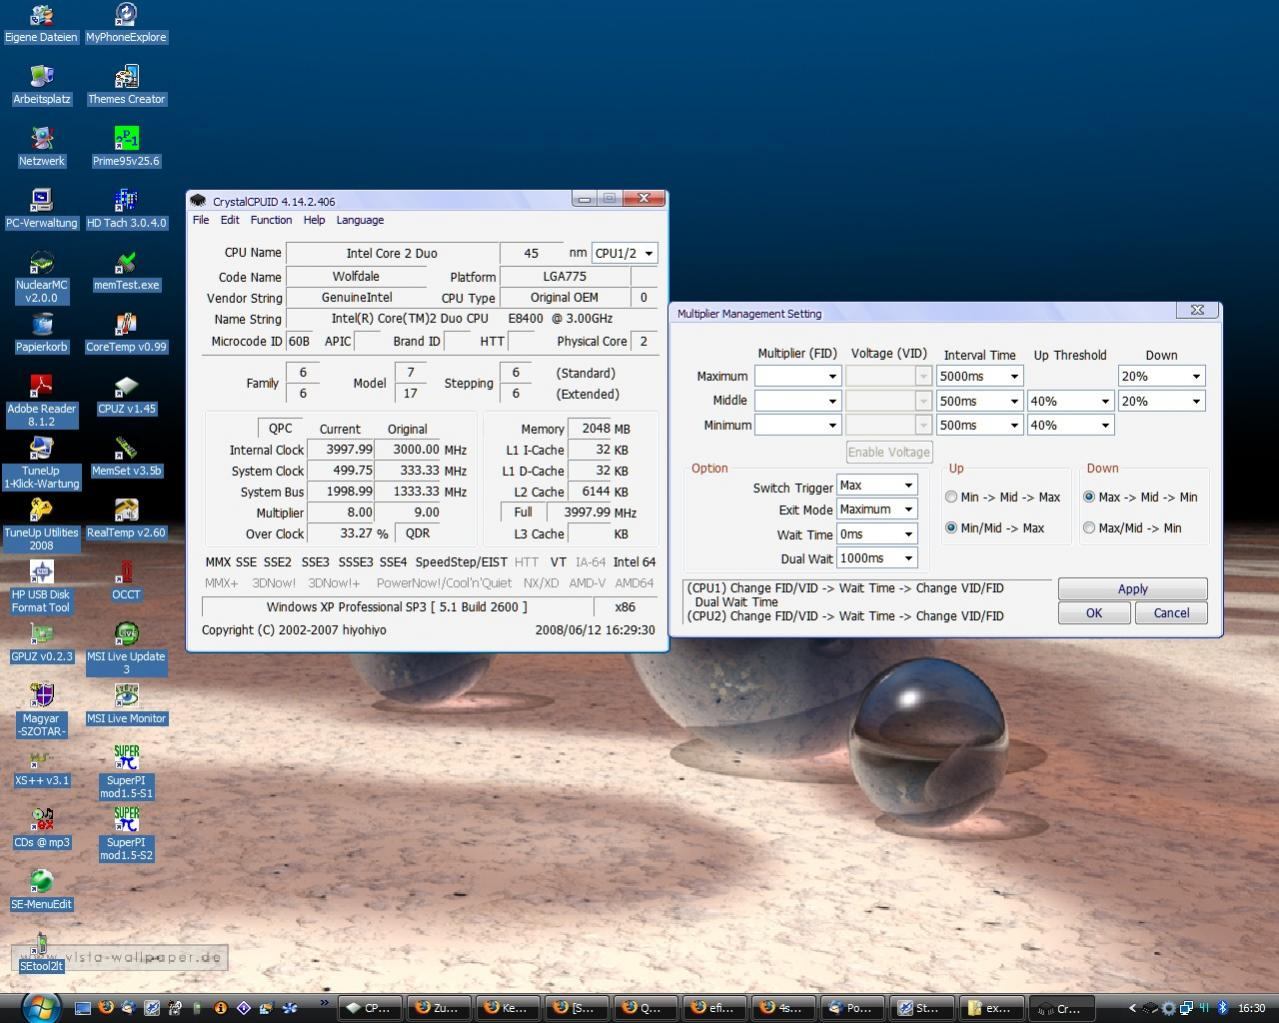Launch Prime95v25.6 from the desktop
Image resolution: width=1279 pixels, height=1023 pixels.
click(x=126, y=148)
